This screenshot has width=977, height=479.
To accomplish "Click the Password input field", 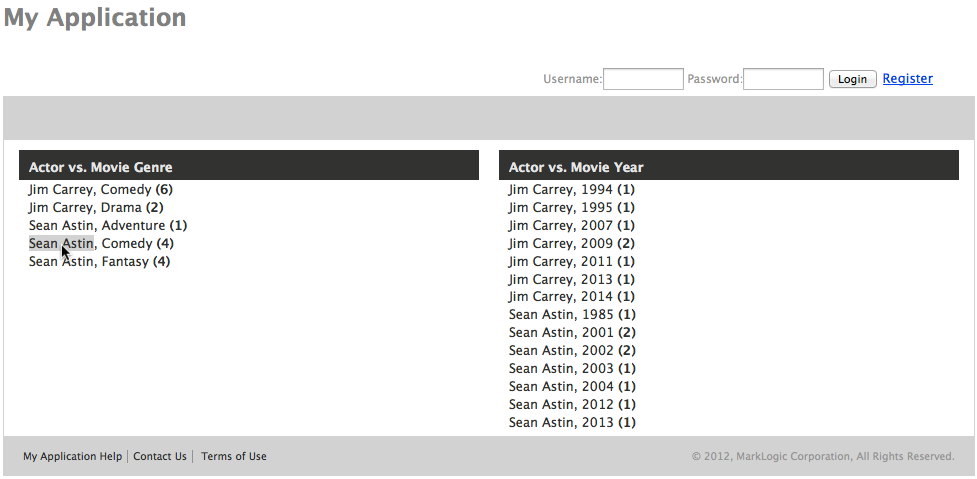I will click(x=783, y=79).
